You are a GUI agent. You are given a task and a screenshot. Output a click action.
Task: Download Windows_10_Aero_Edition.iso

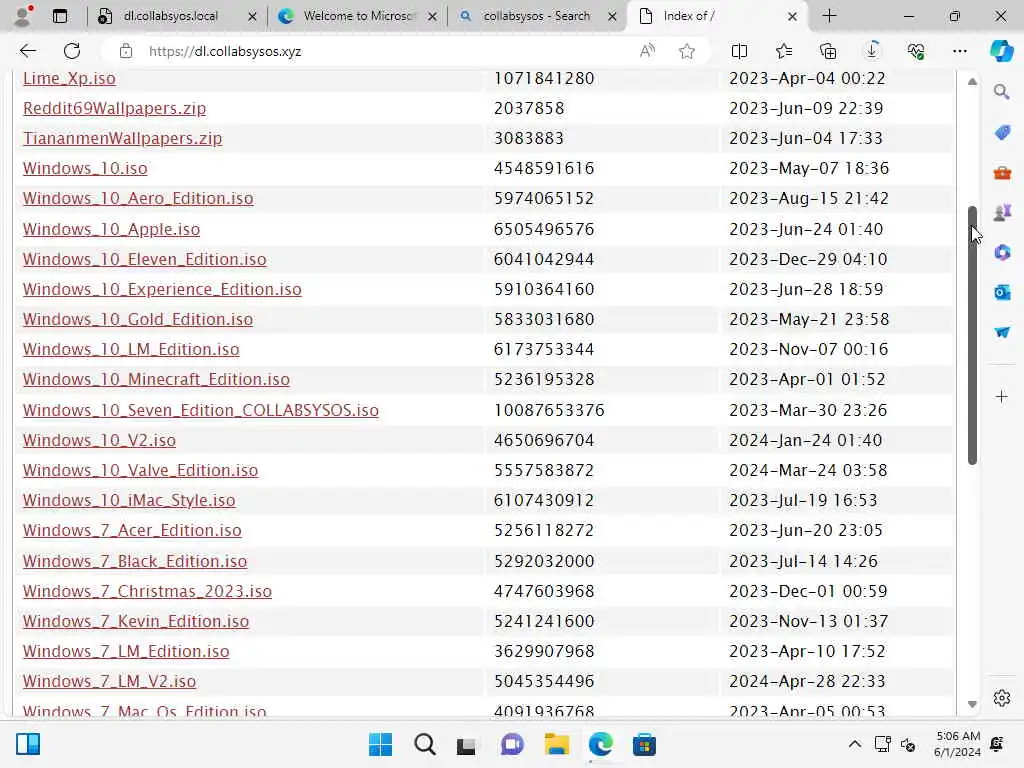(138, 199)
